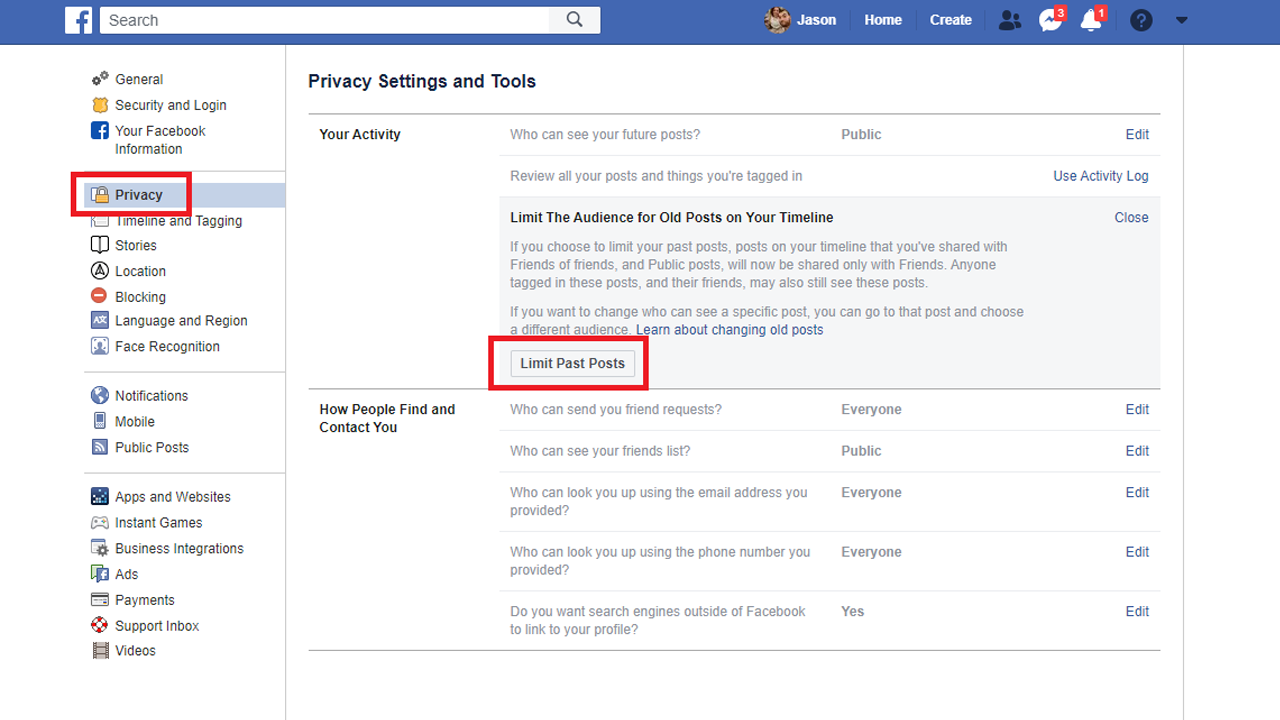
Task: Click the Stories book icon
Action: 100,245
